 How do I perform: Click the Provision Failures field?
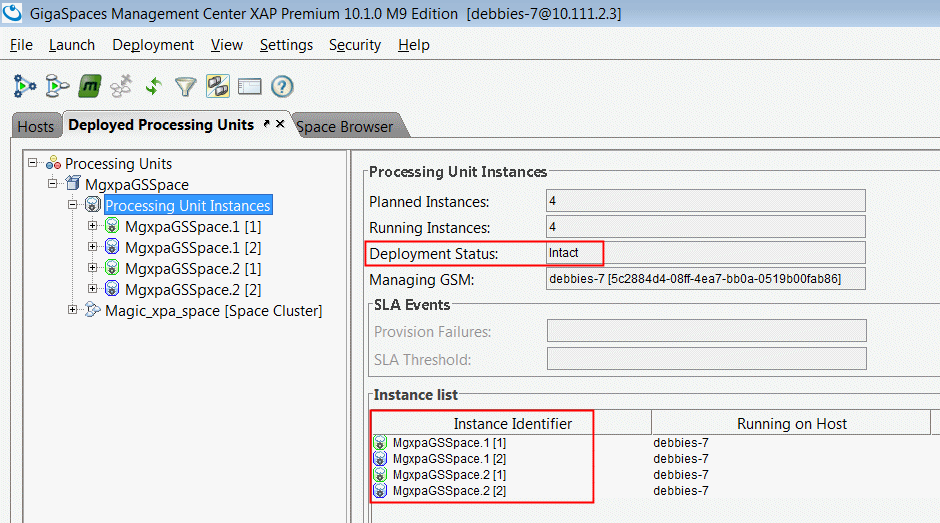706,330
